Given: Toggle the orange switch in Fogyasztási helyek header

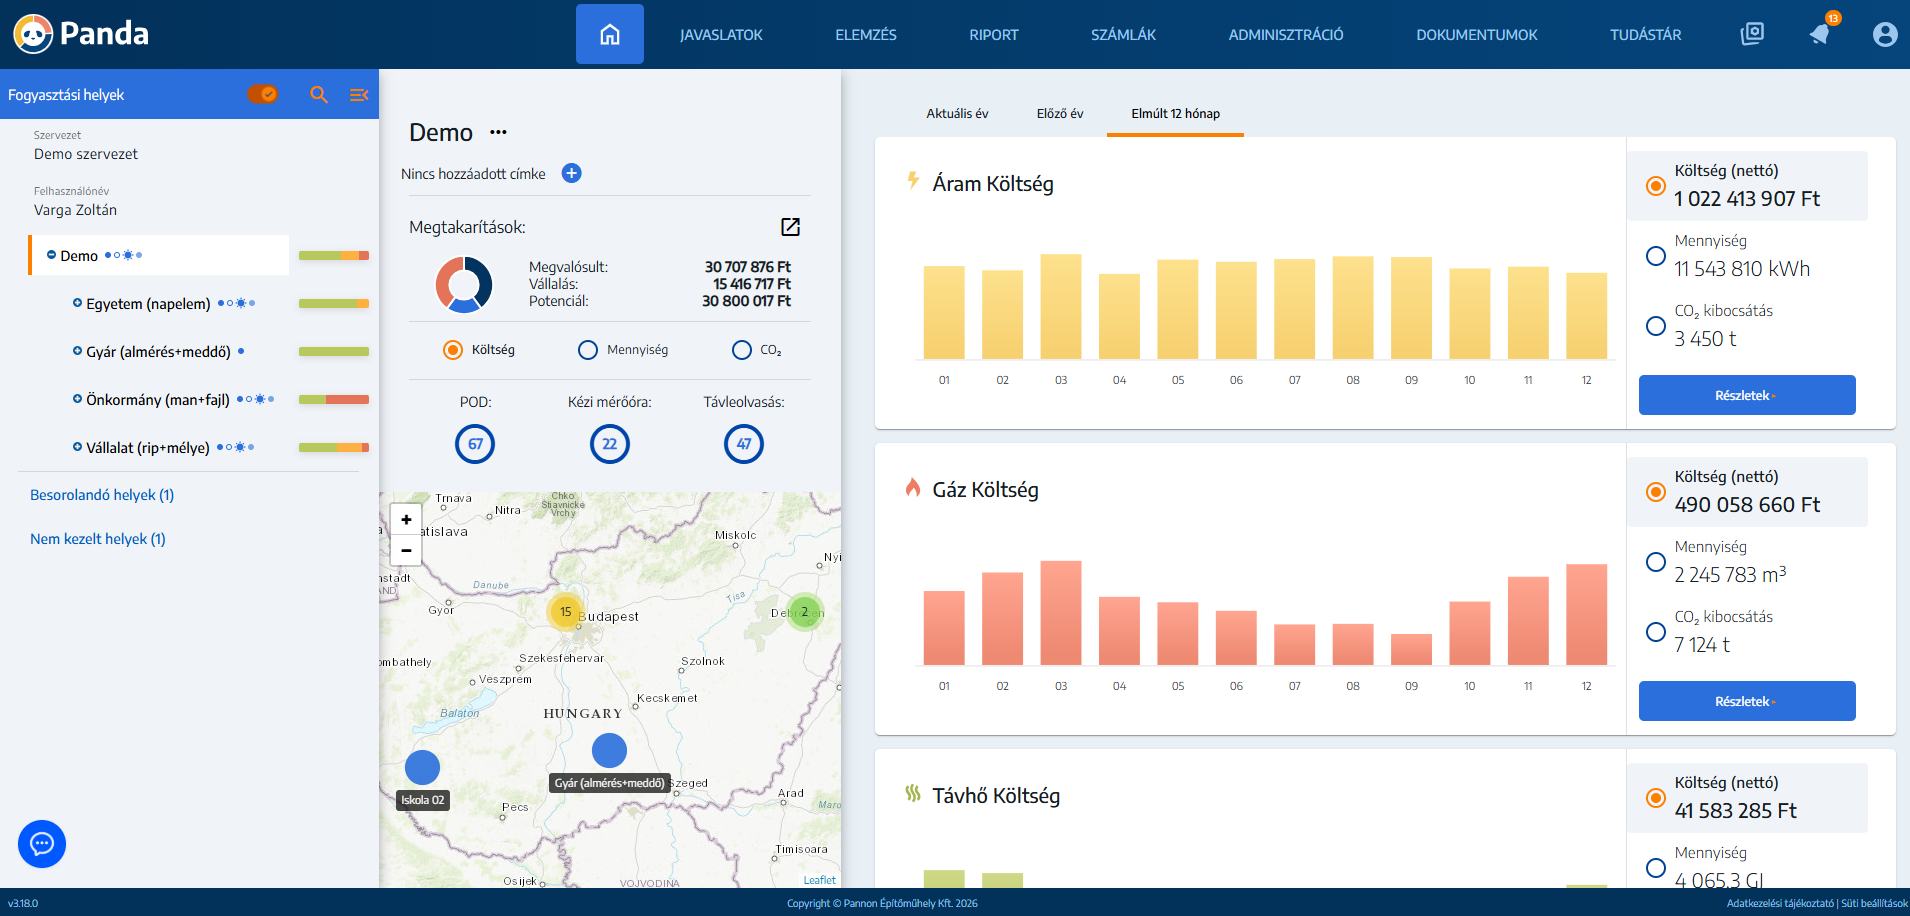Looking at the screenshot, I should pos(263,94).
